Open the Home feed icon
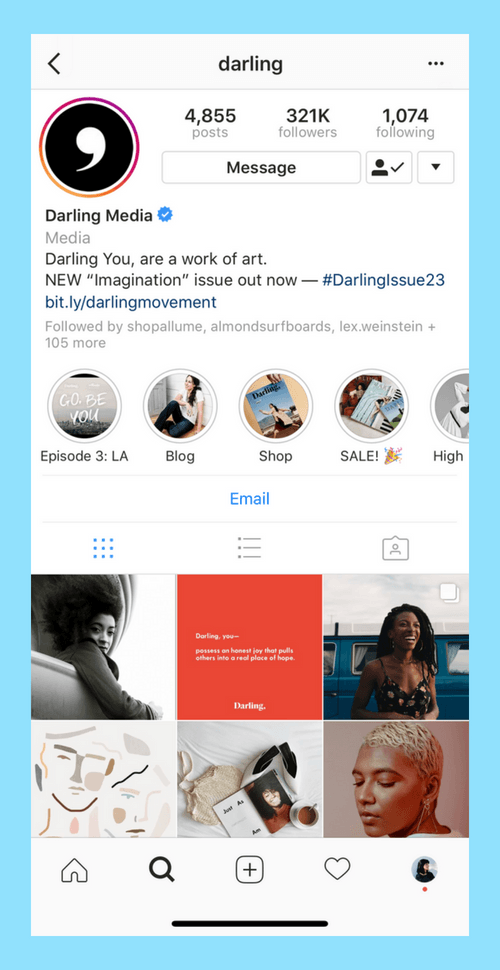This screenshot has height=970, width=500. 74,870
